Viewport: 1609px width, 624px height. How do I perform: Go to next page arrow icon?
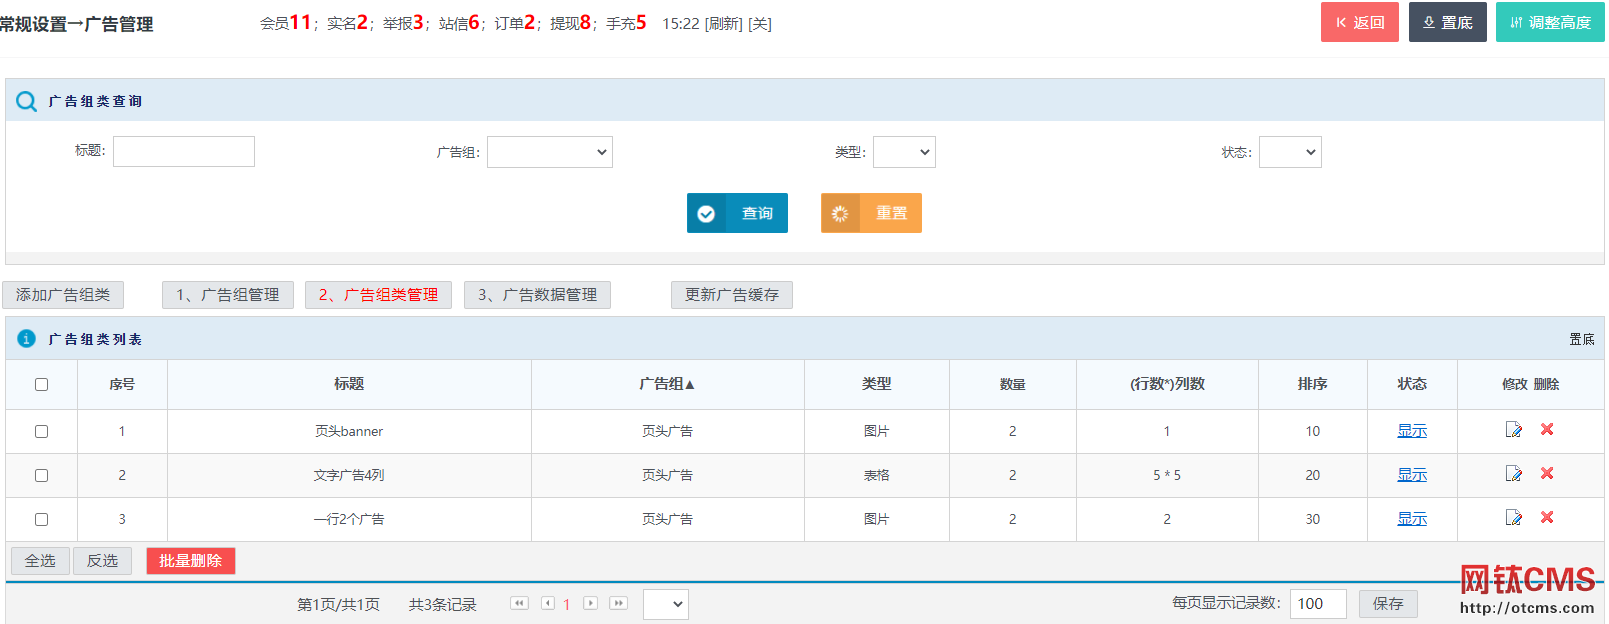point(591,603)
